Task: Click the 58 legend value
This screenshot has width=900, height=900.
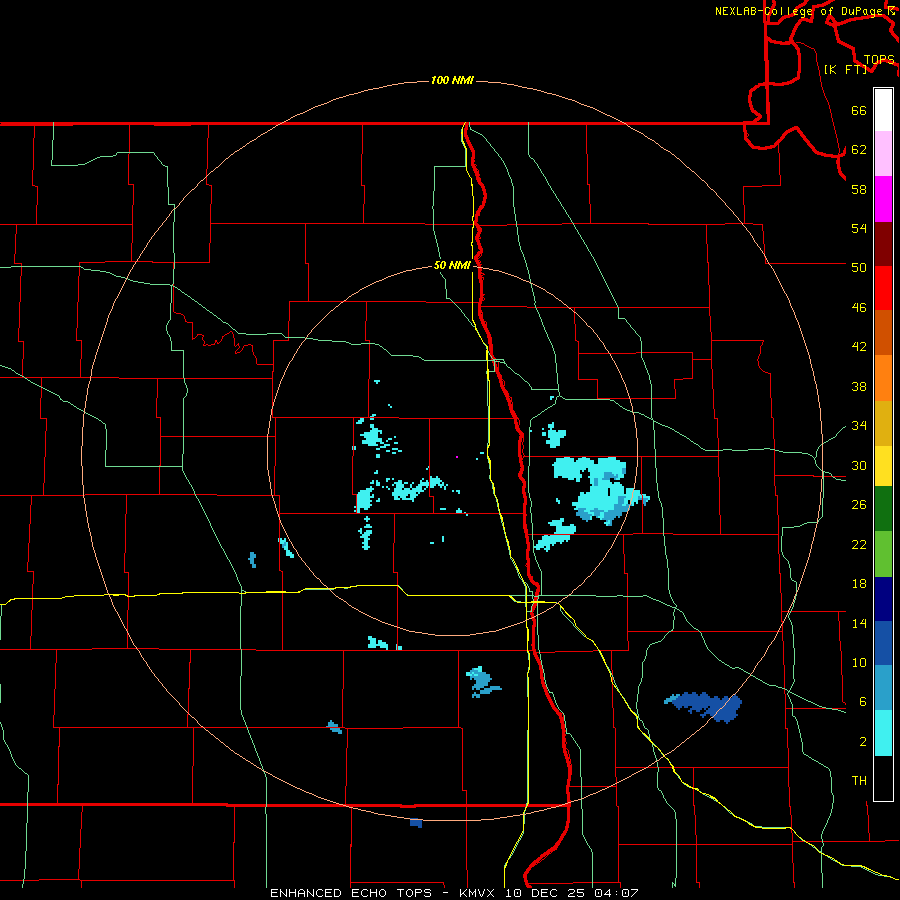Action: click(859, 189)
